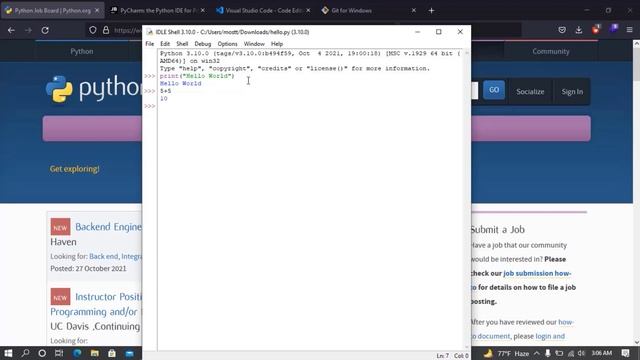Viewport: 640px width, 360px height.
Task: Click the Back end tag link
Action: (x=104, y=256)
